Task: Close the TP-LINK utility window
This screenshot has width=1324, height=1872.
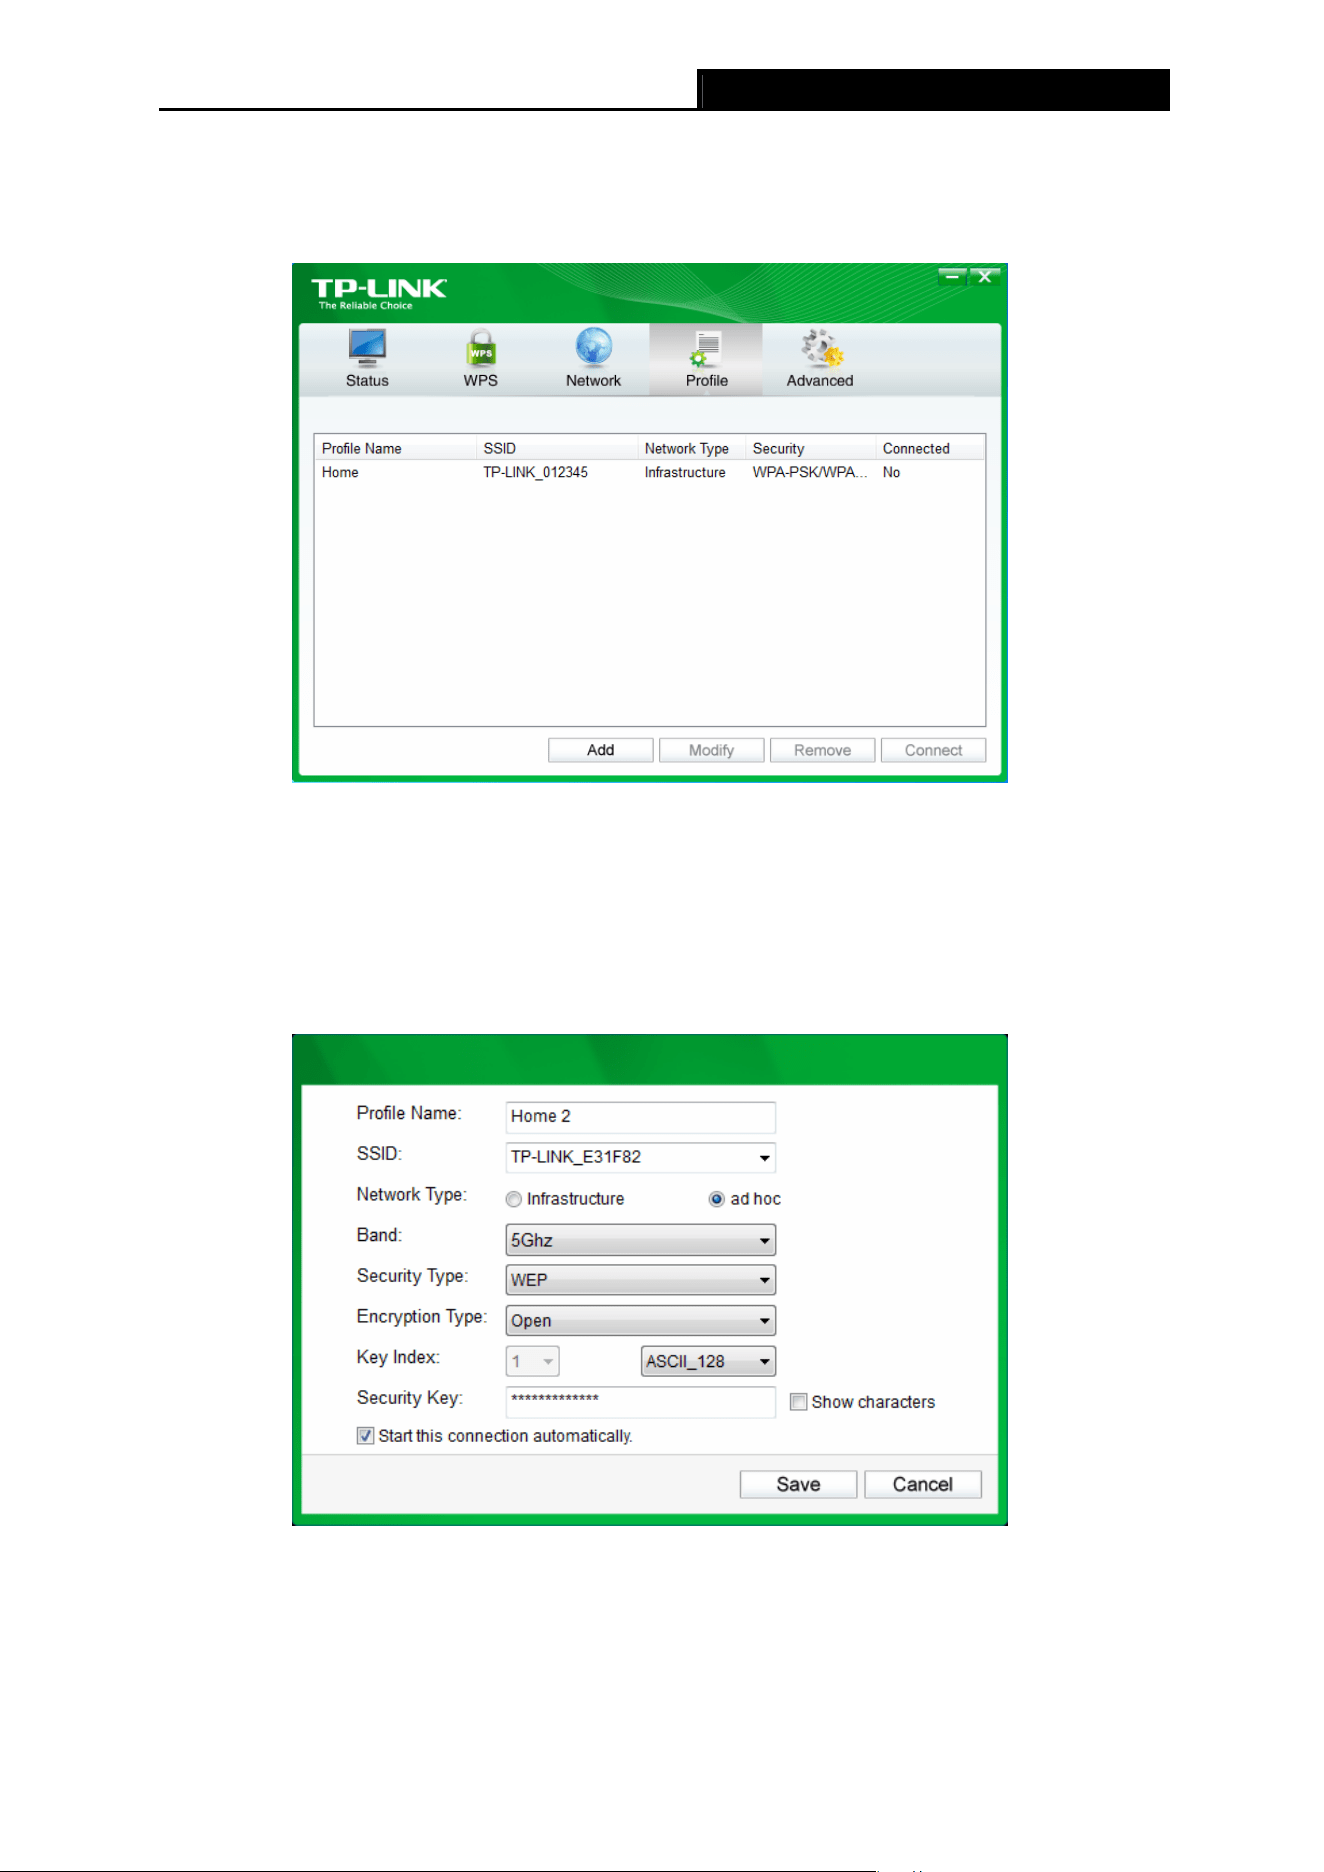Action: tap(985, 276)
